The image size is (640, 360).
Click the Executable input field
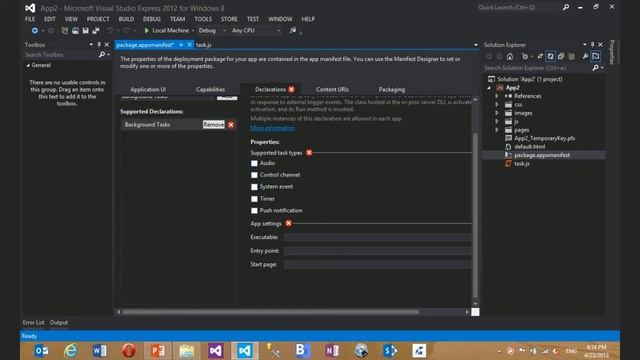pyautogui.click(x=377, y=237)
